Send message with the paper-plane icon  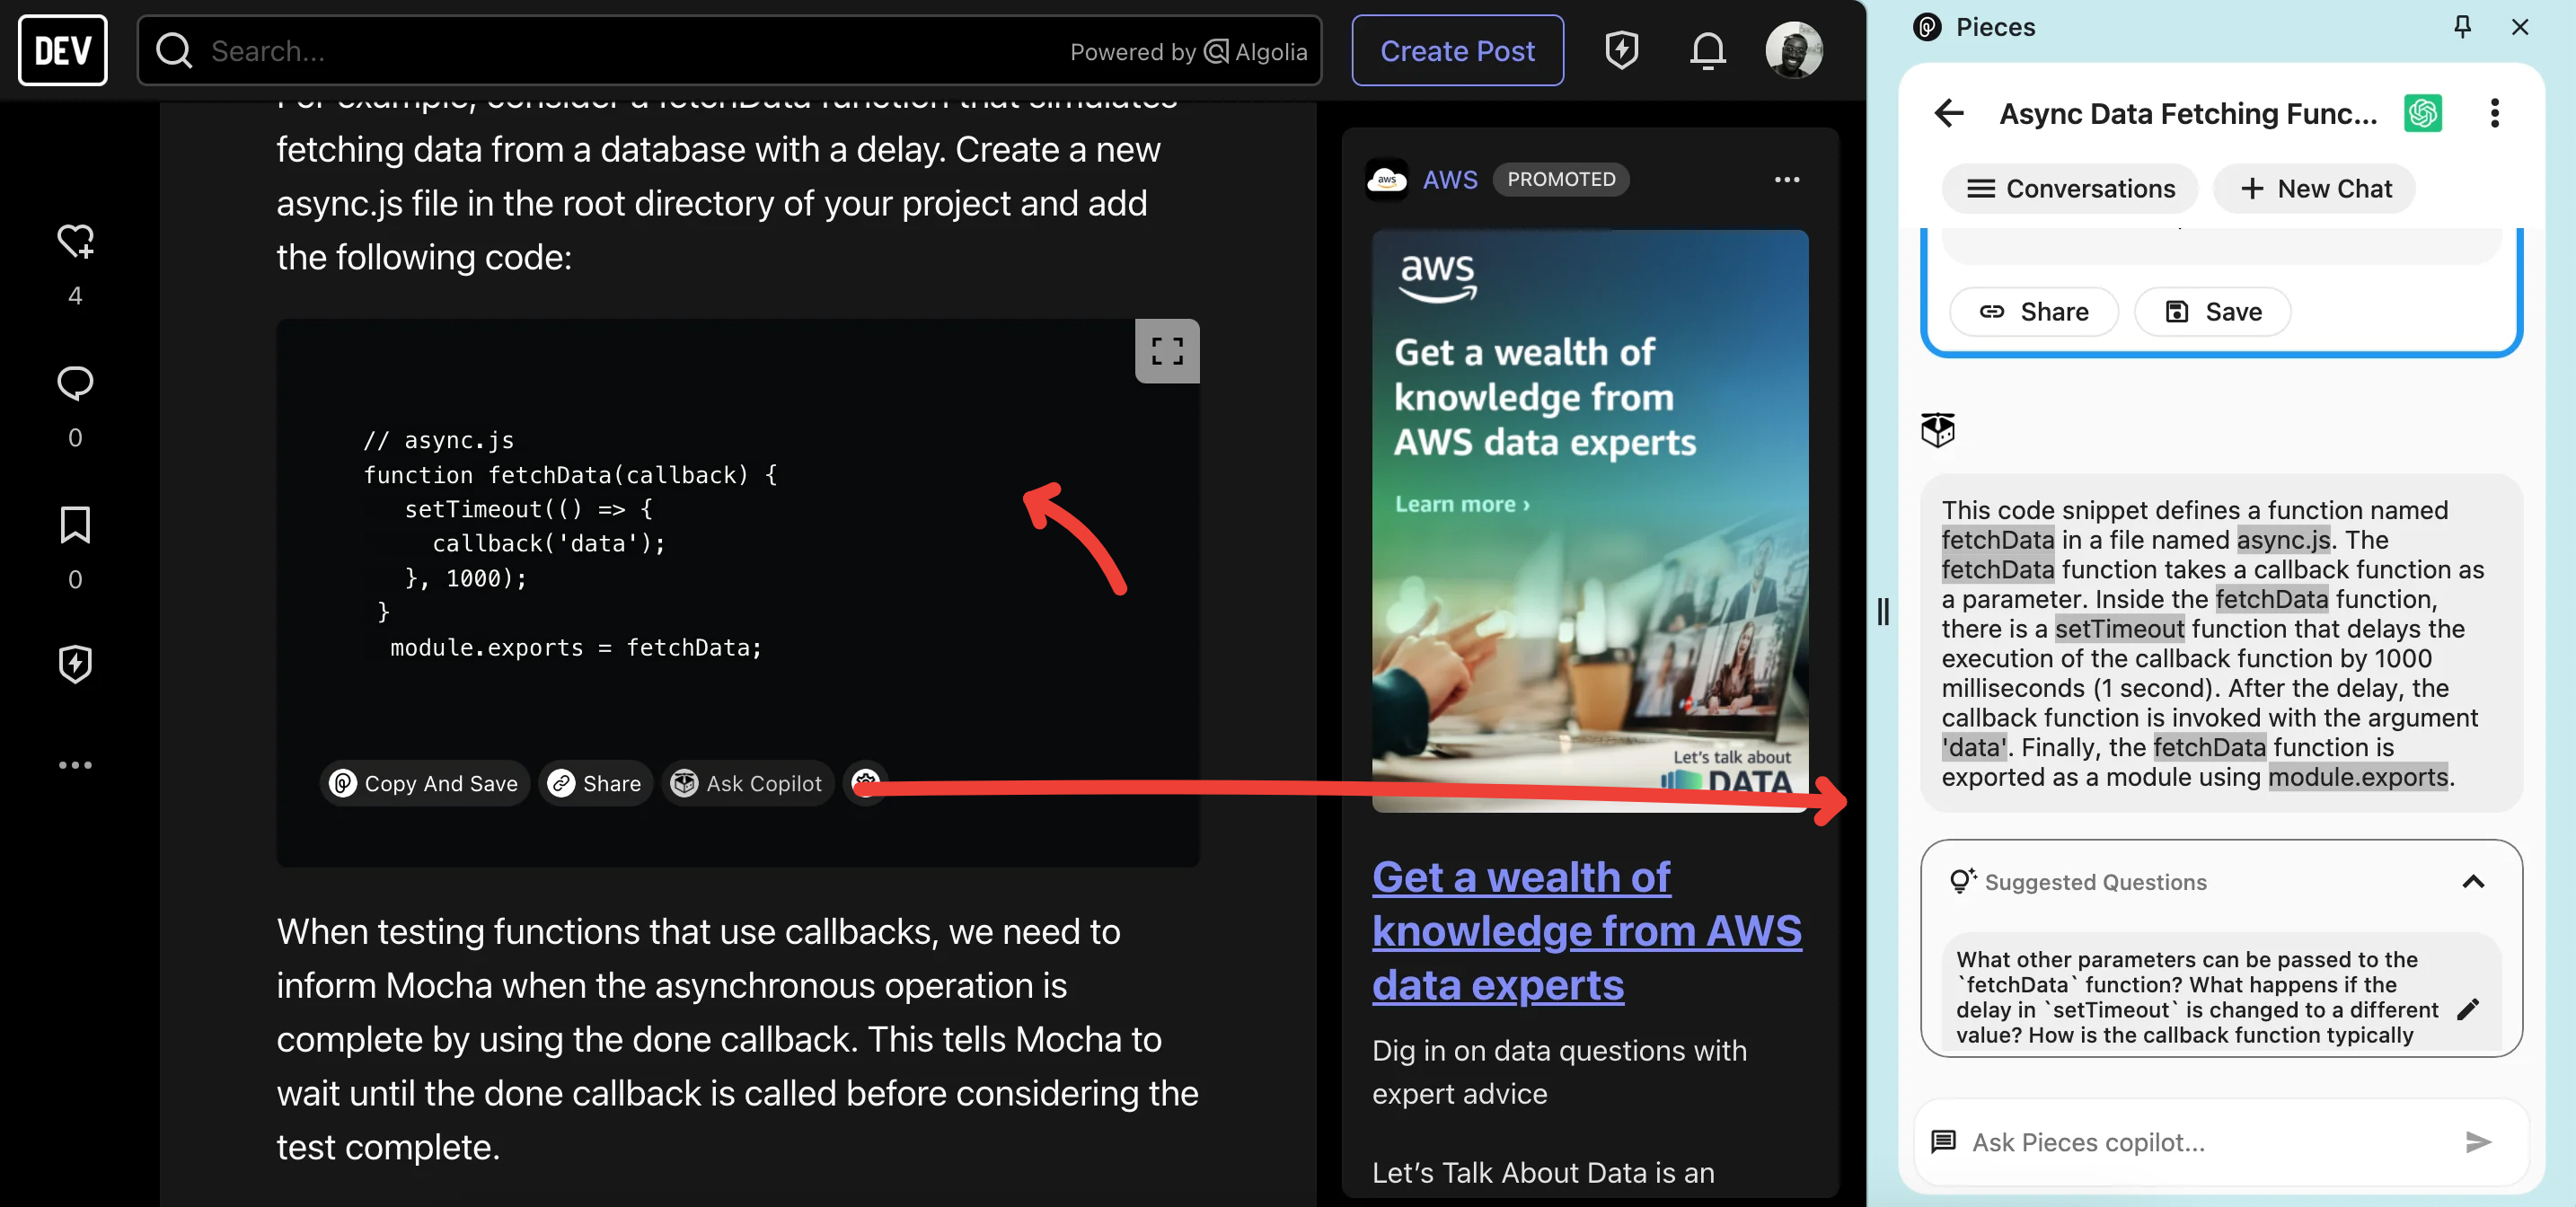point(2477,1142)
